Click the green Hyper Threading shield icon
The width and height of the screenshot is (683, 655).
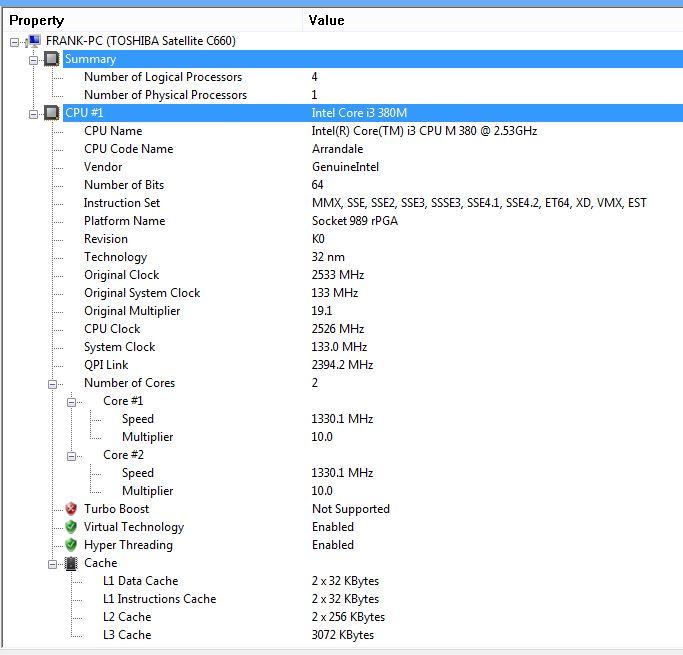pyautogui.click(x=71, y=545)
